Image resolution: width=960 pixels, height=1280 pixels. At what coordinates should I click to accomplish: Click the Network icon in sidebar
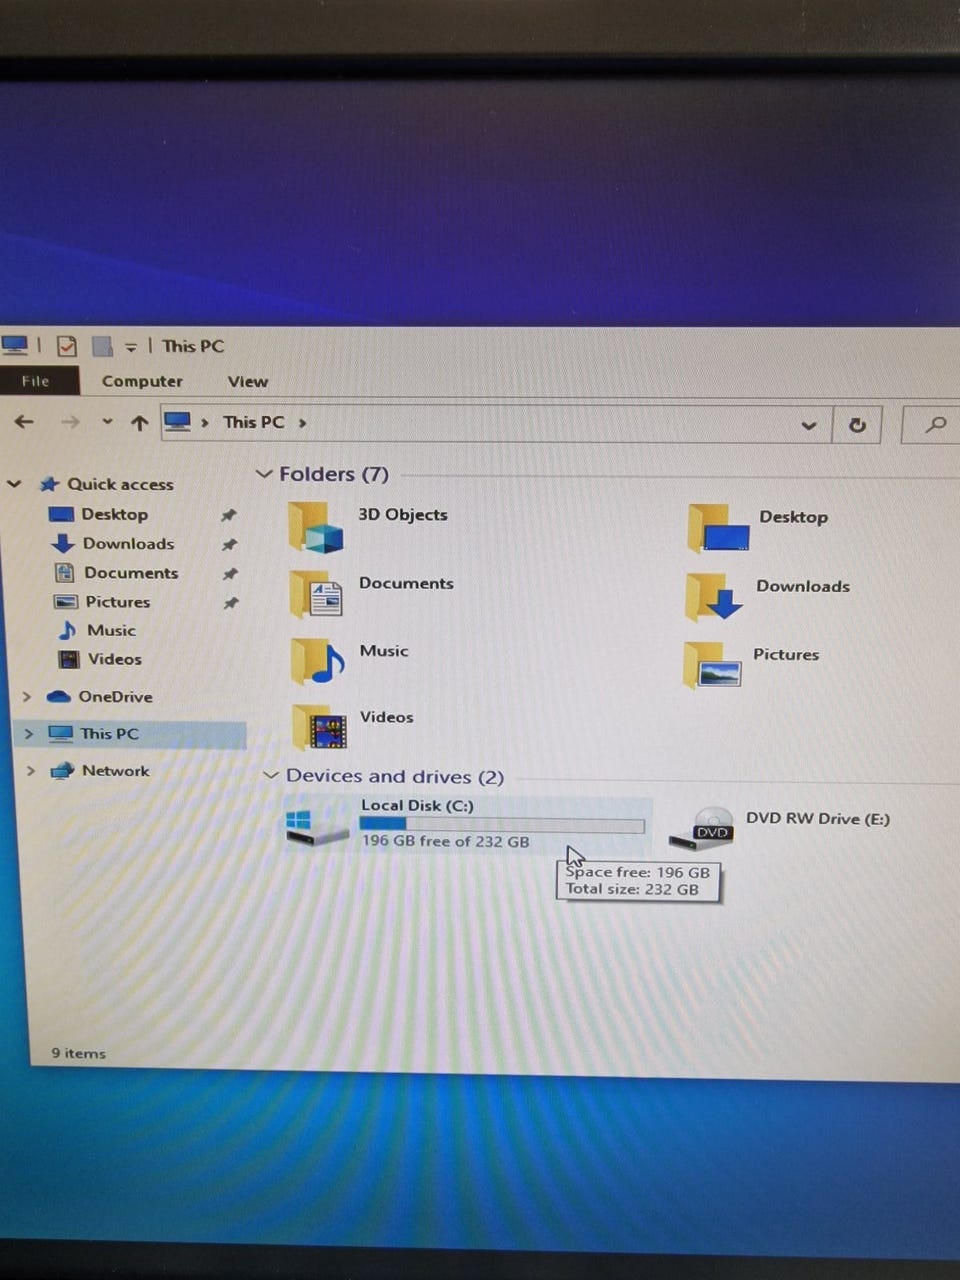tap(62, 770)
